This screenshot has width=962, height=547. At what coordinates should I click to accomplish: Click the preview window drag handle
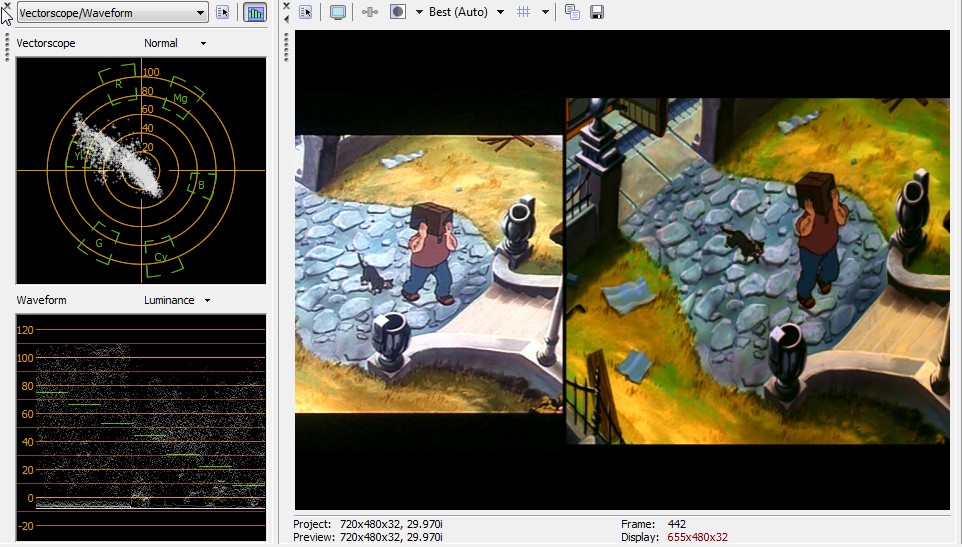pyautogui.click(x=287, y=48)
